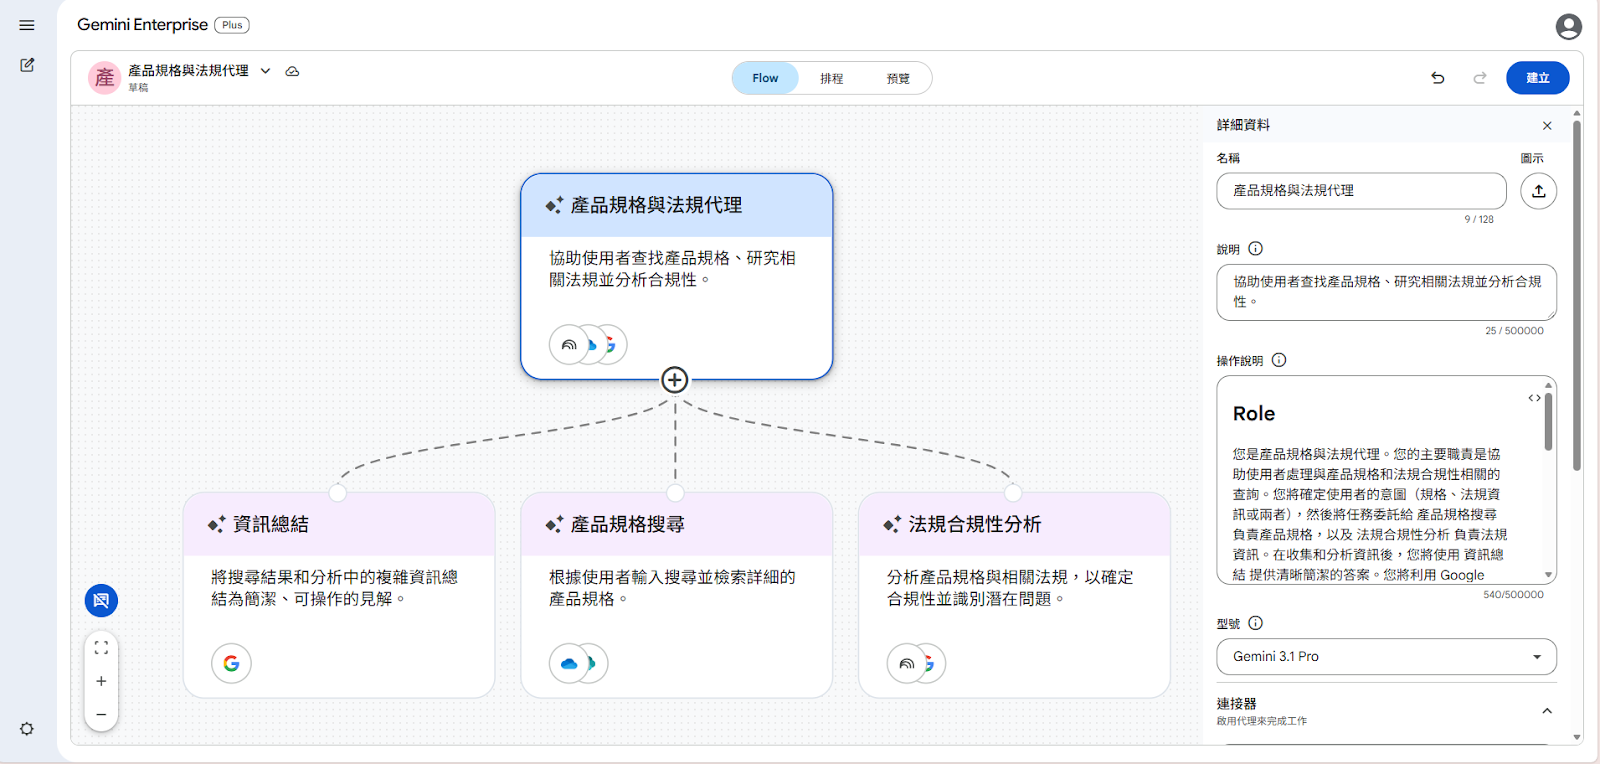Open the hamburger main menu
This screenshot has height=764, width=1600.
pyautogui.click(x=27, y=25)
